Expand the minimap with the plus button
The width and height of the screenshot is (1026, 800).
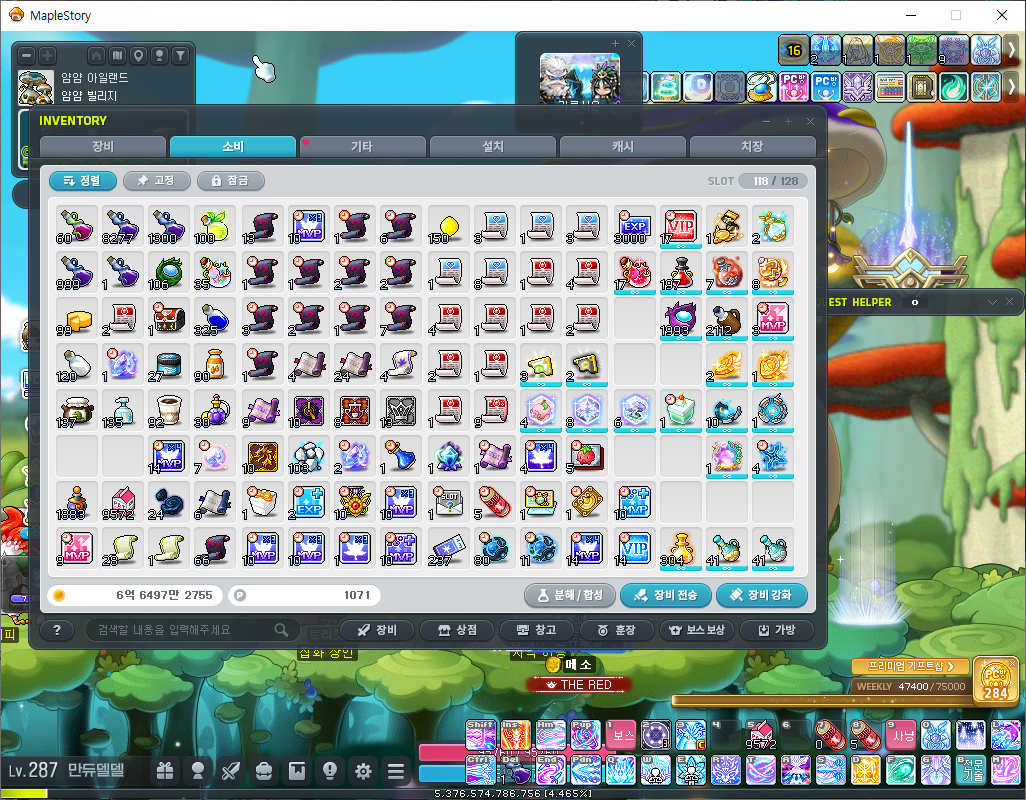[48, 56]
